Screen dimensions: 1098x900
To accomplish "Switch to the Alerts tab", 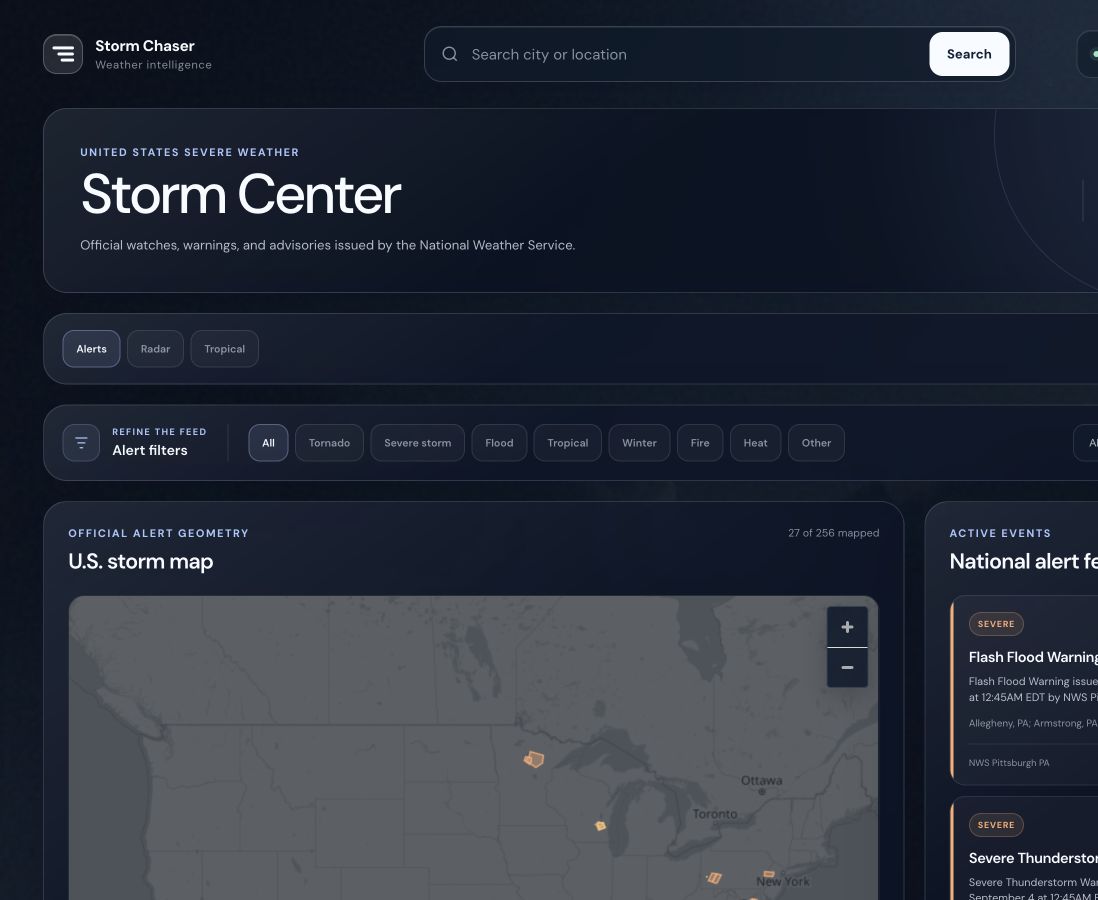I will [x=92, y=349].
